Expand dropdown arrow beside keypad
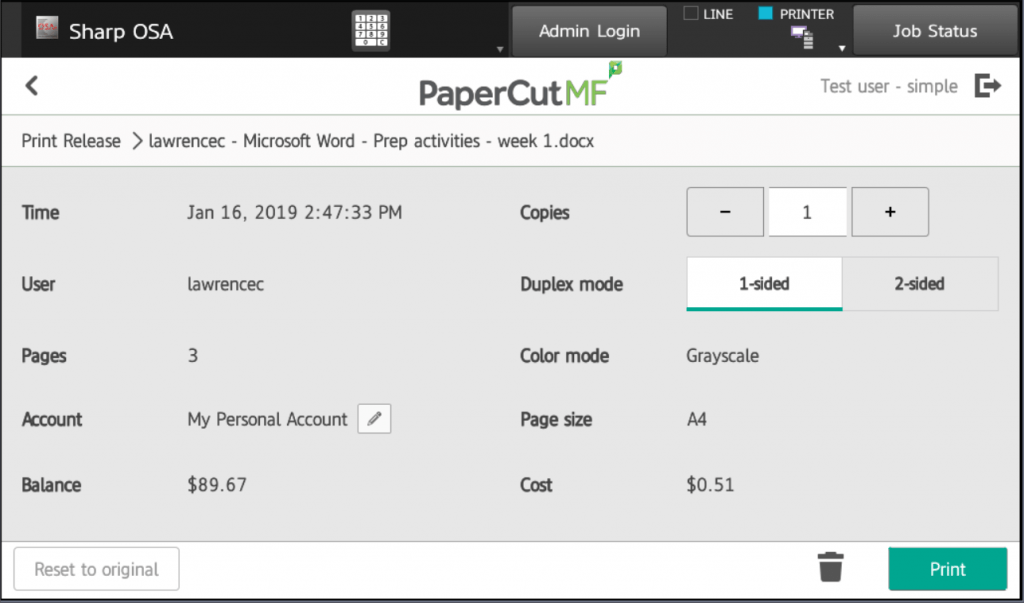1024x603 pixels. [500, 49]
